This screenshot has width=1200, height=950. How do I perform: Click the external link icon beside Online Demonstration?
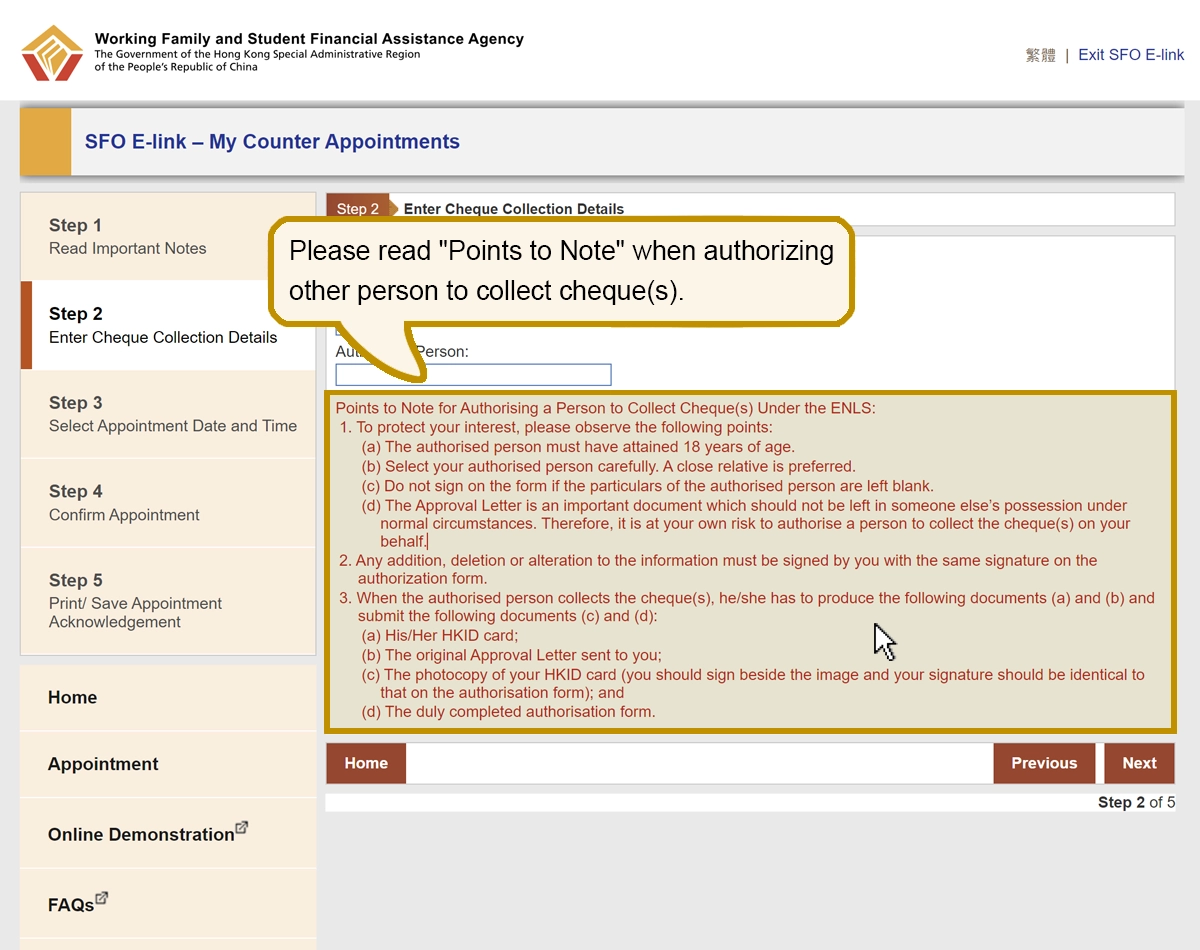(242, 828)
